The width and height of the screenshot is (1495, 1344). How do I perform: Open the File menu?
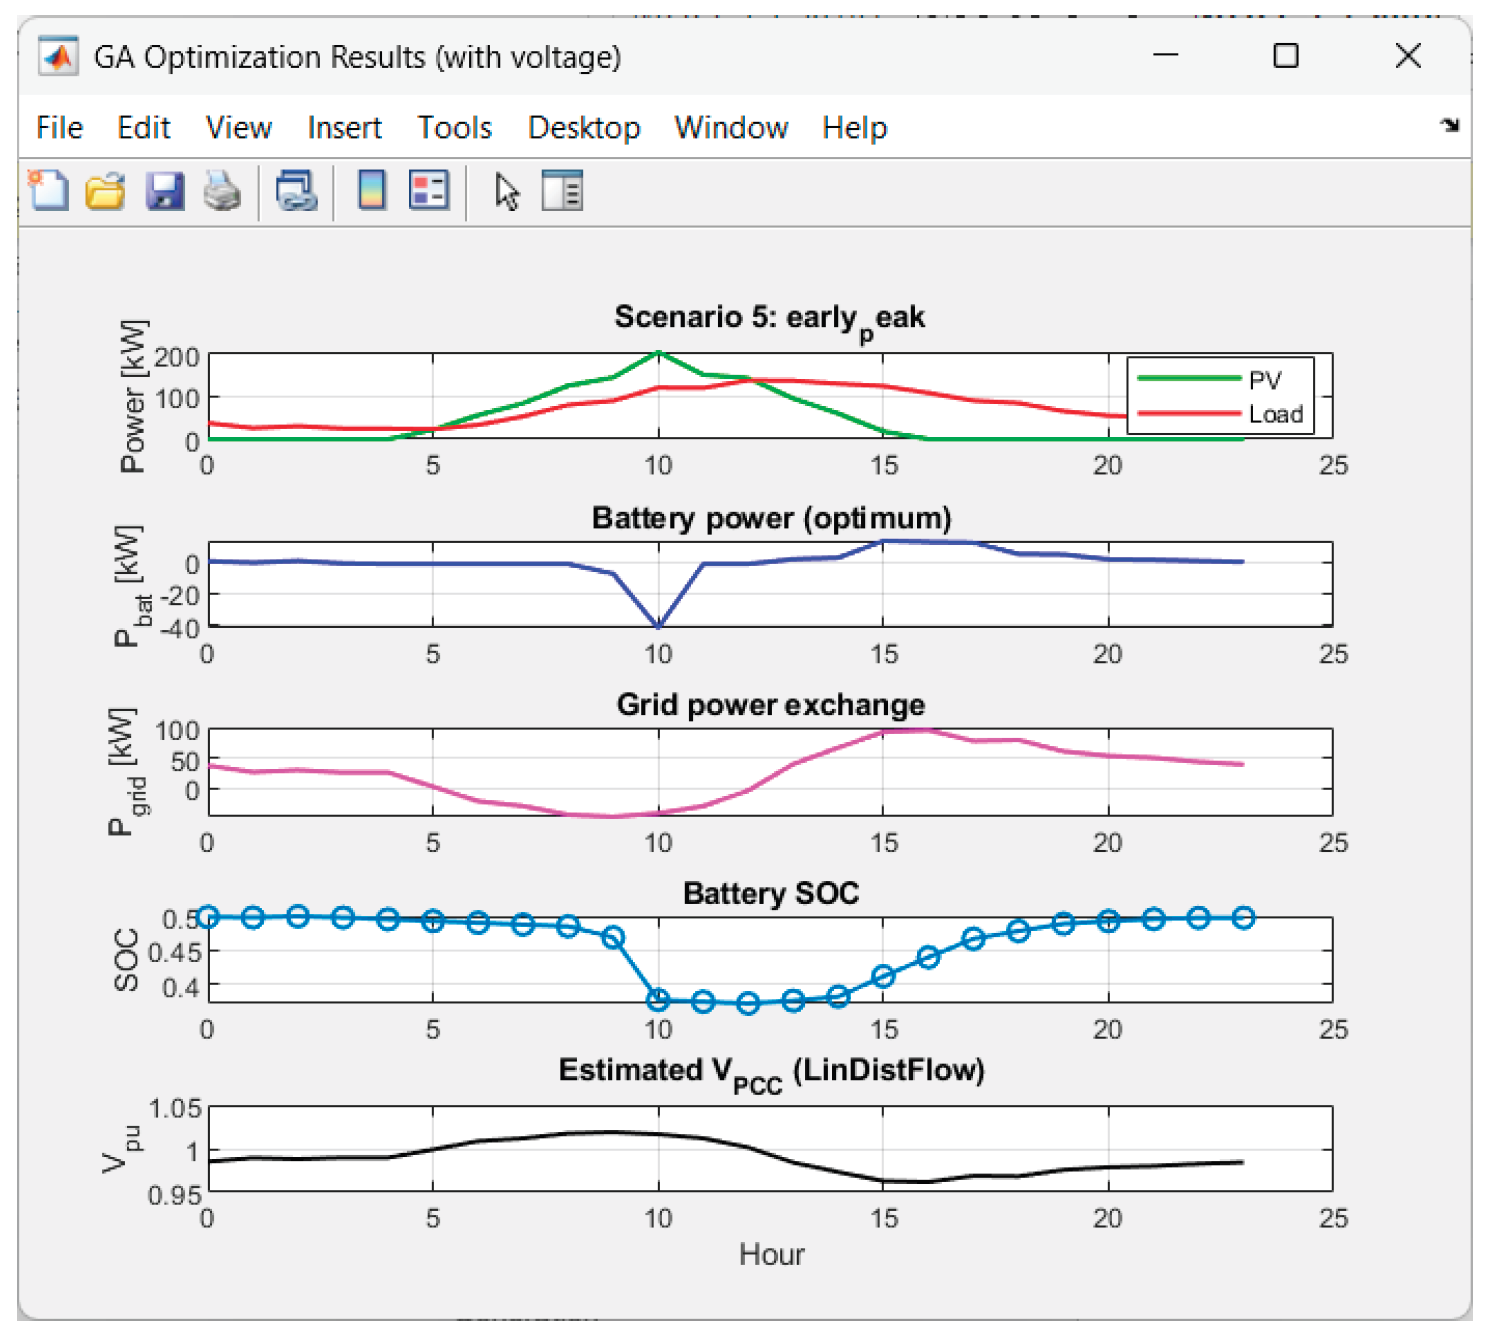59,128
